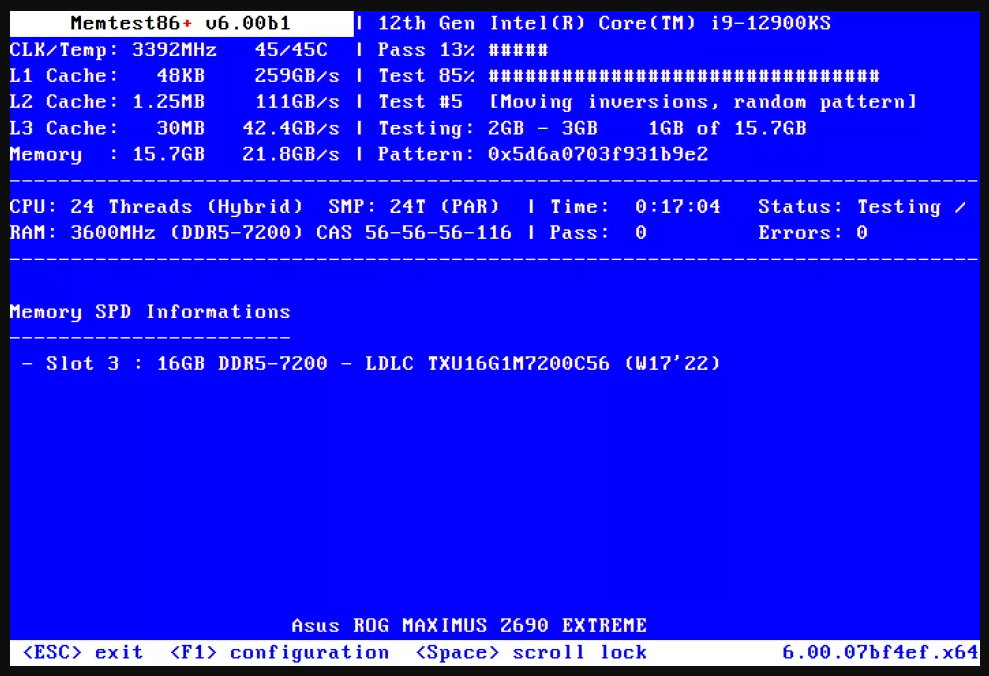Click the Status: Testing indicator
Viewport: 989px width, 676px height.
click(x=862, y=207)
